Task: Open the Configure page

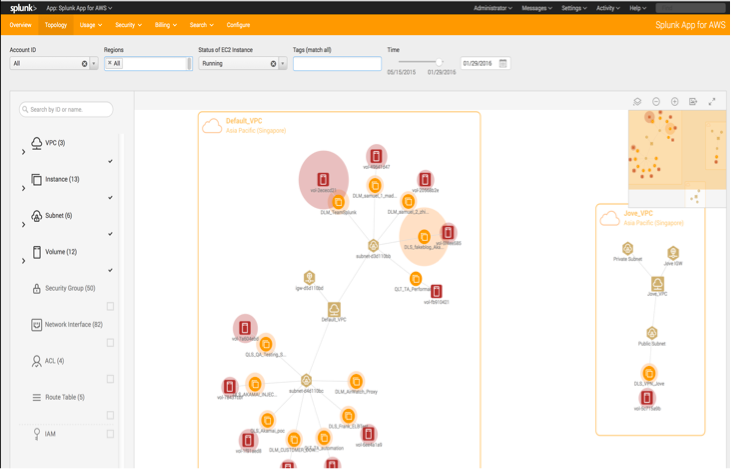Action: 238,25
